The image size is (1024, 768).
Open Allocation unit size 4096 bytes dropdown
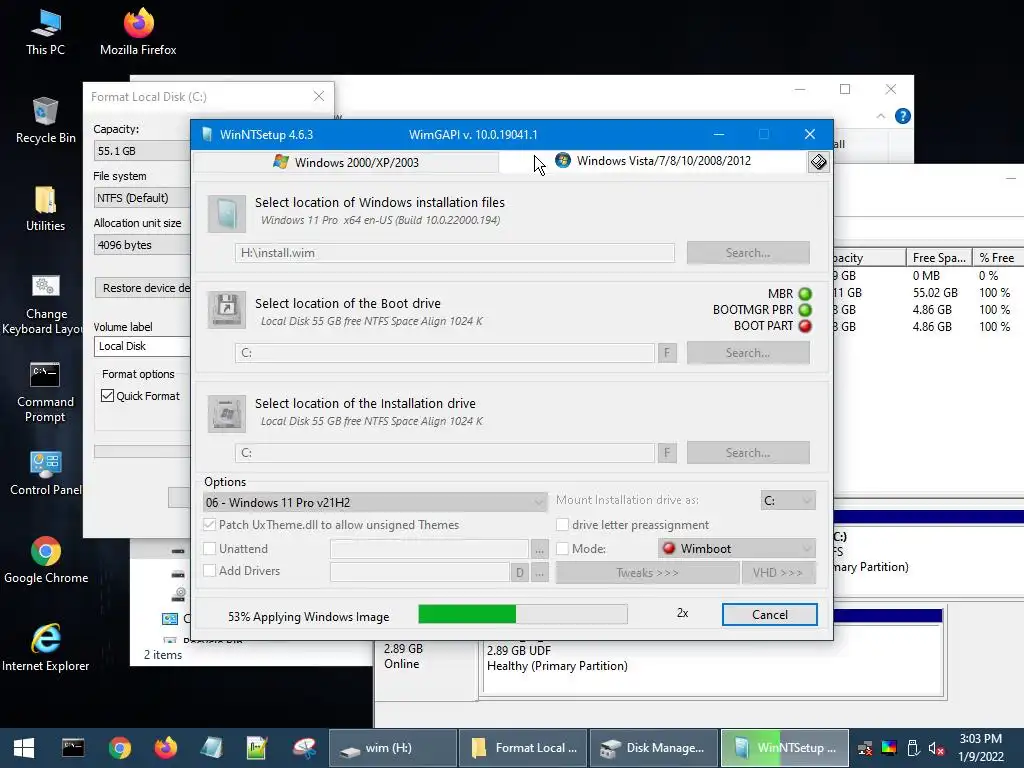142,245
